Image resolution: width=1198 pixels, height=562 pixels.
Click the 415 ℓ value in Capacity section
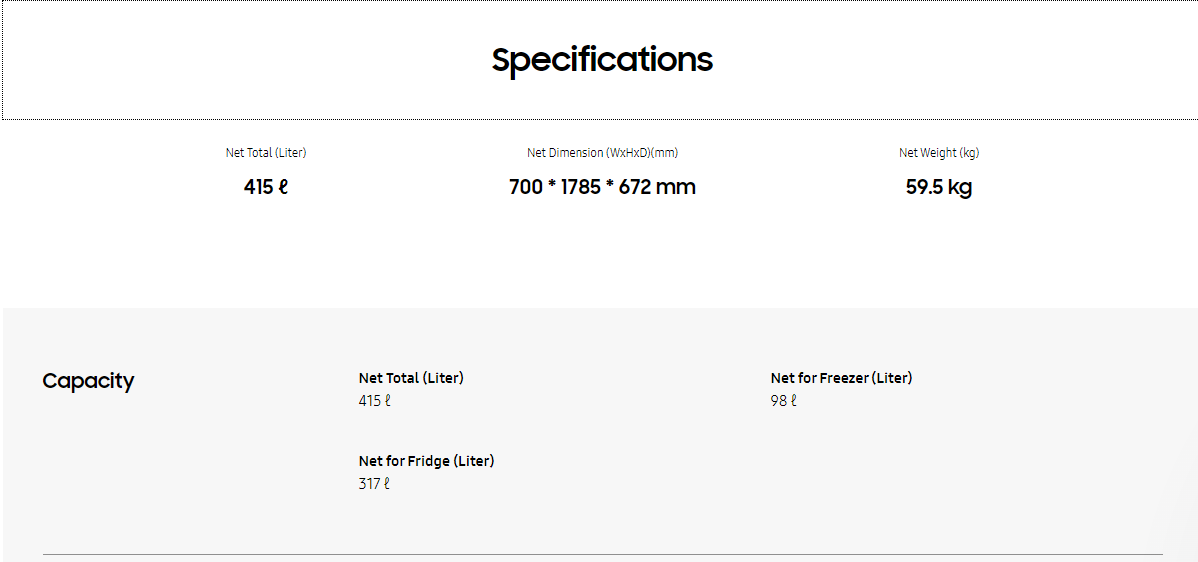374,401
